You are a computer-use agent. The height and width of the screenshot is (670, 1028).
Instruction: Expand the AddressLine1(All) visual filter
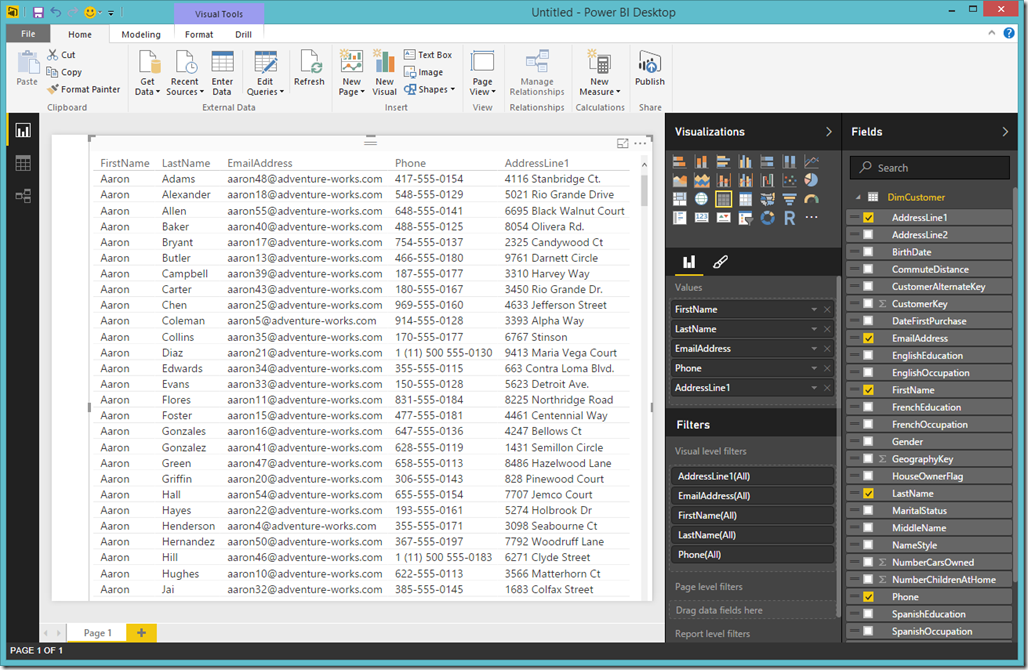[x=752, y=477]
